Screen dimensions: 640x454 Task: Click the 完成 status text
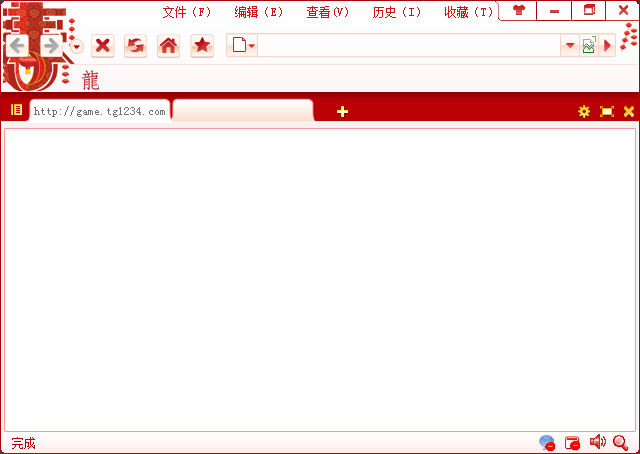(23, 443)
